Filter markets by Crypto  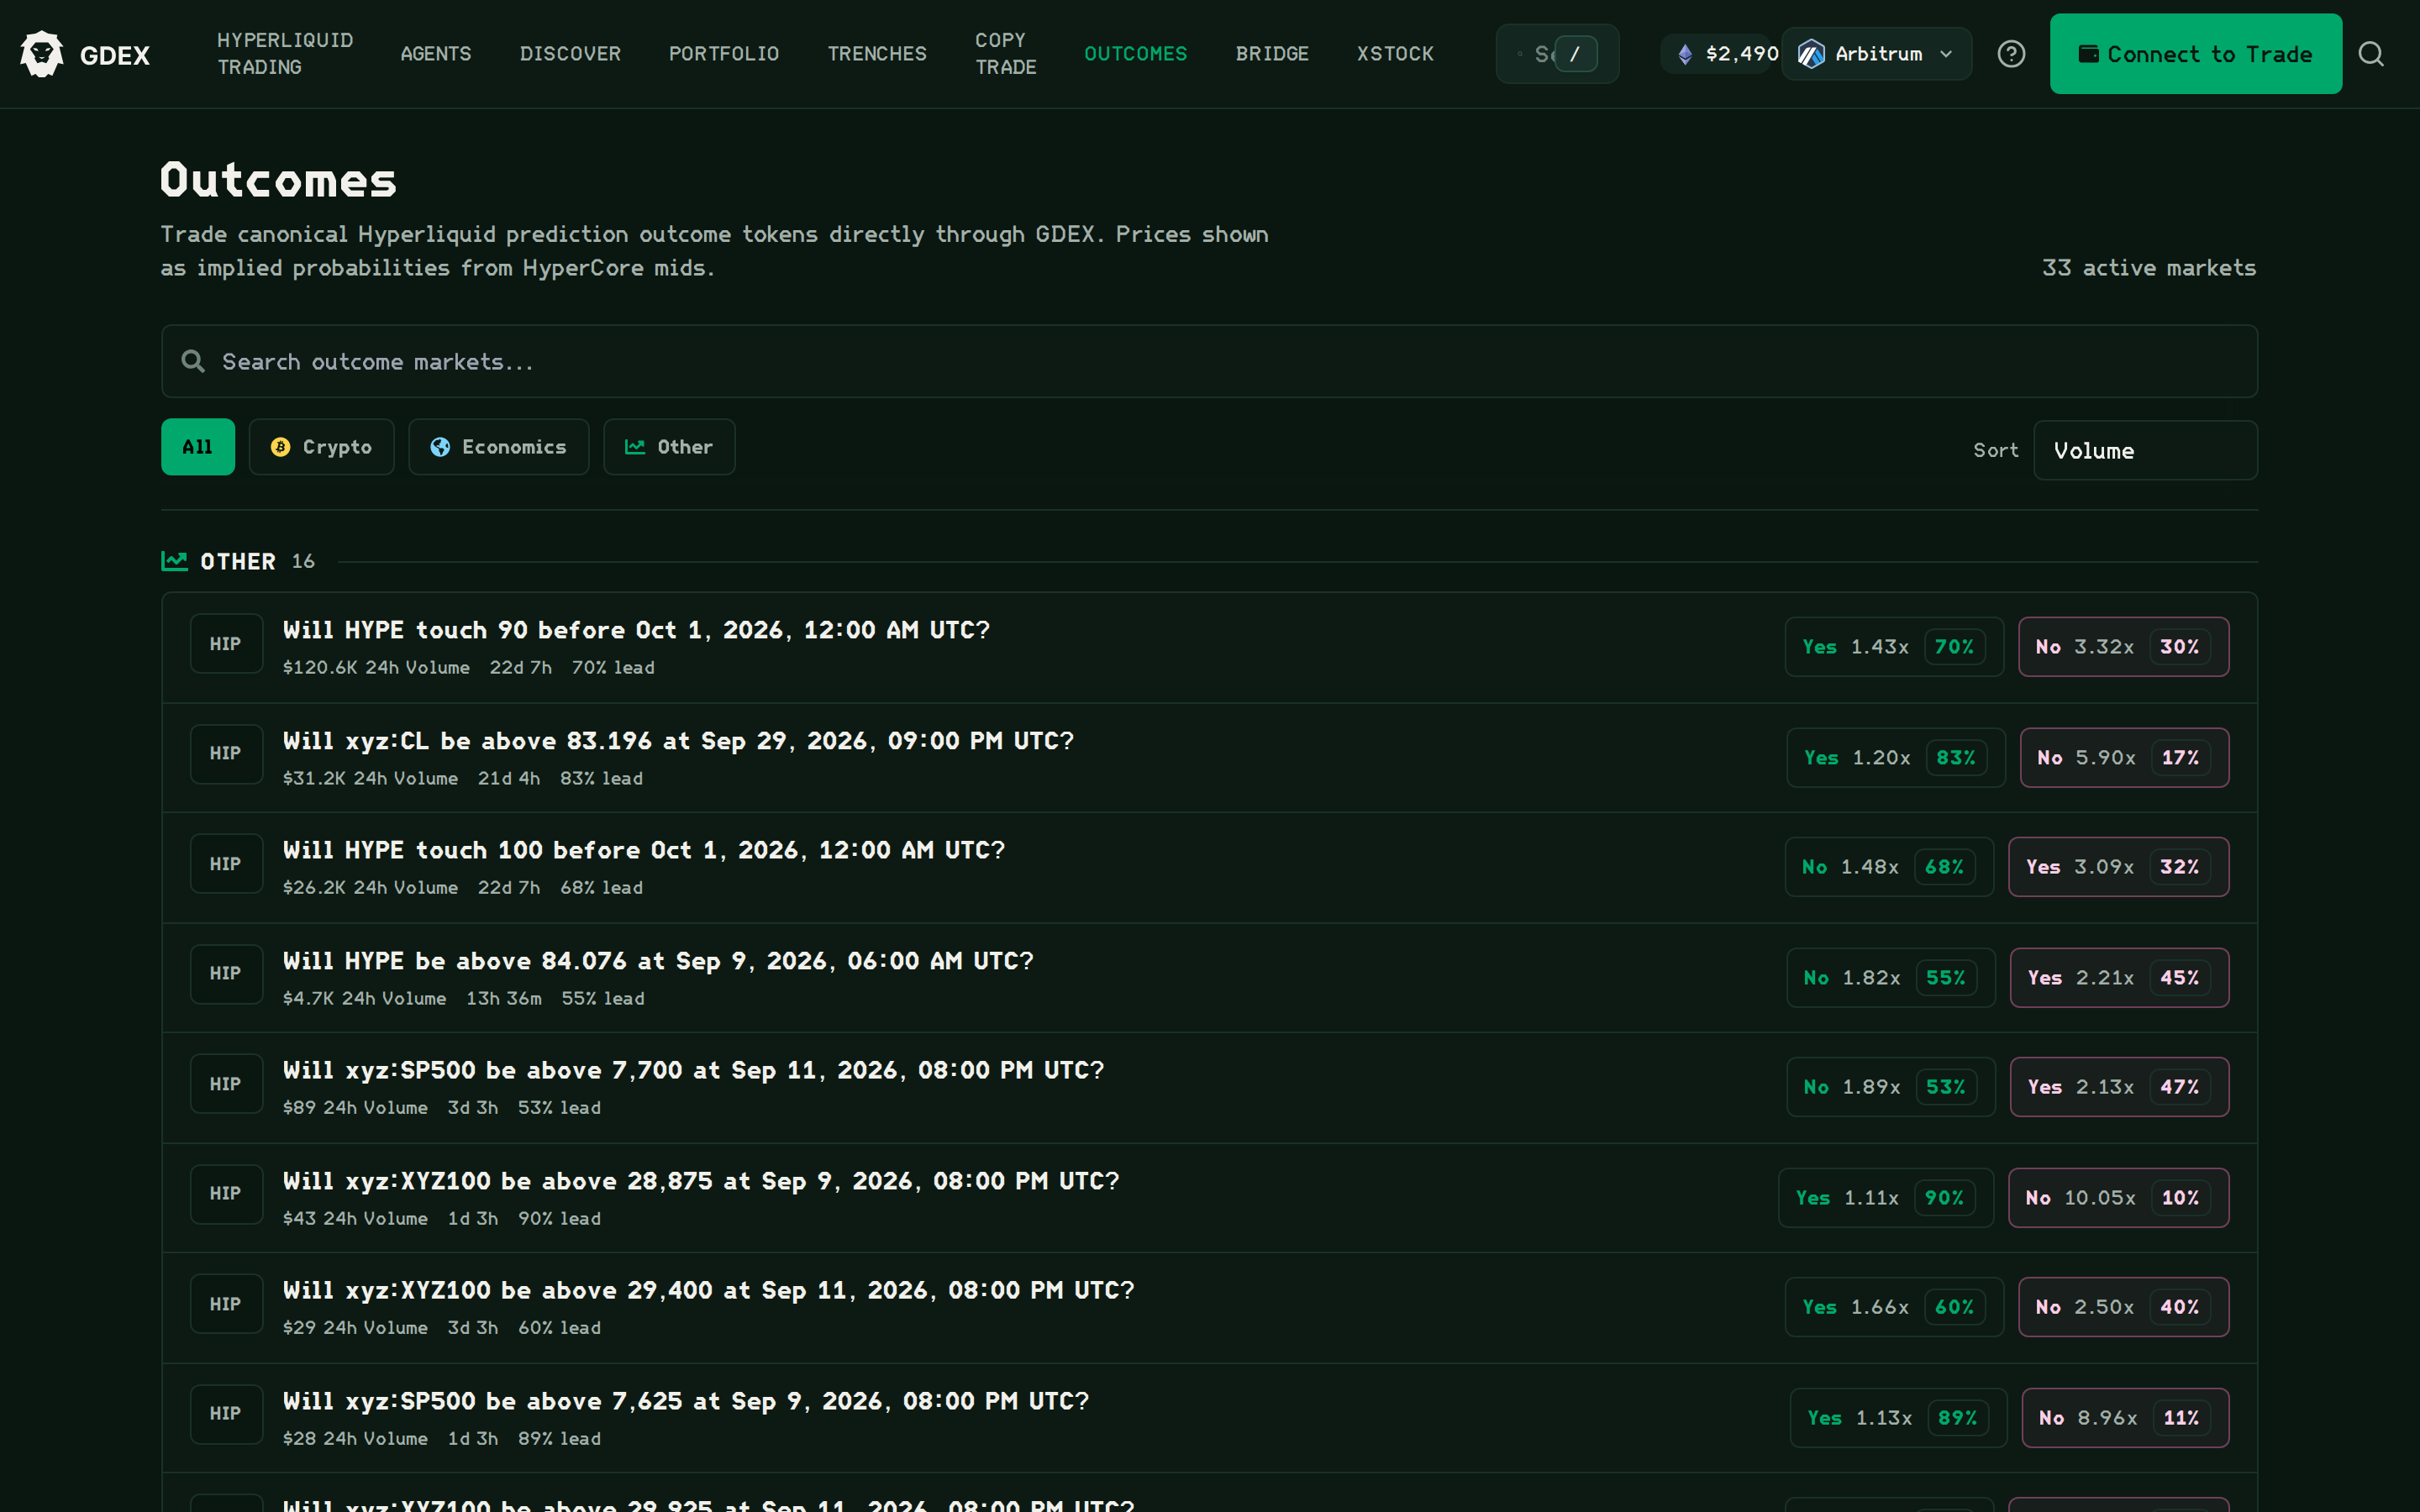(x=321, y=447)
